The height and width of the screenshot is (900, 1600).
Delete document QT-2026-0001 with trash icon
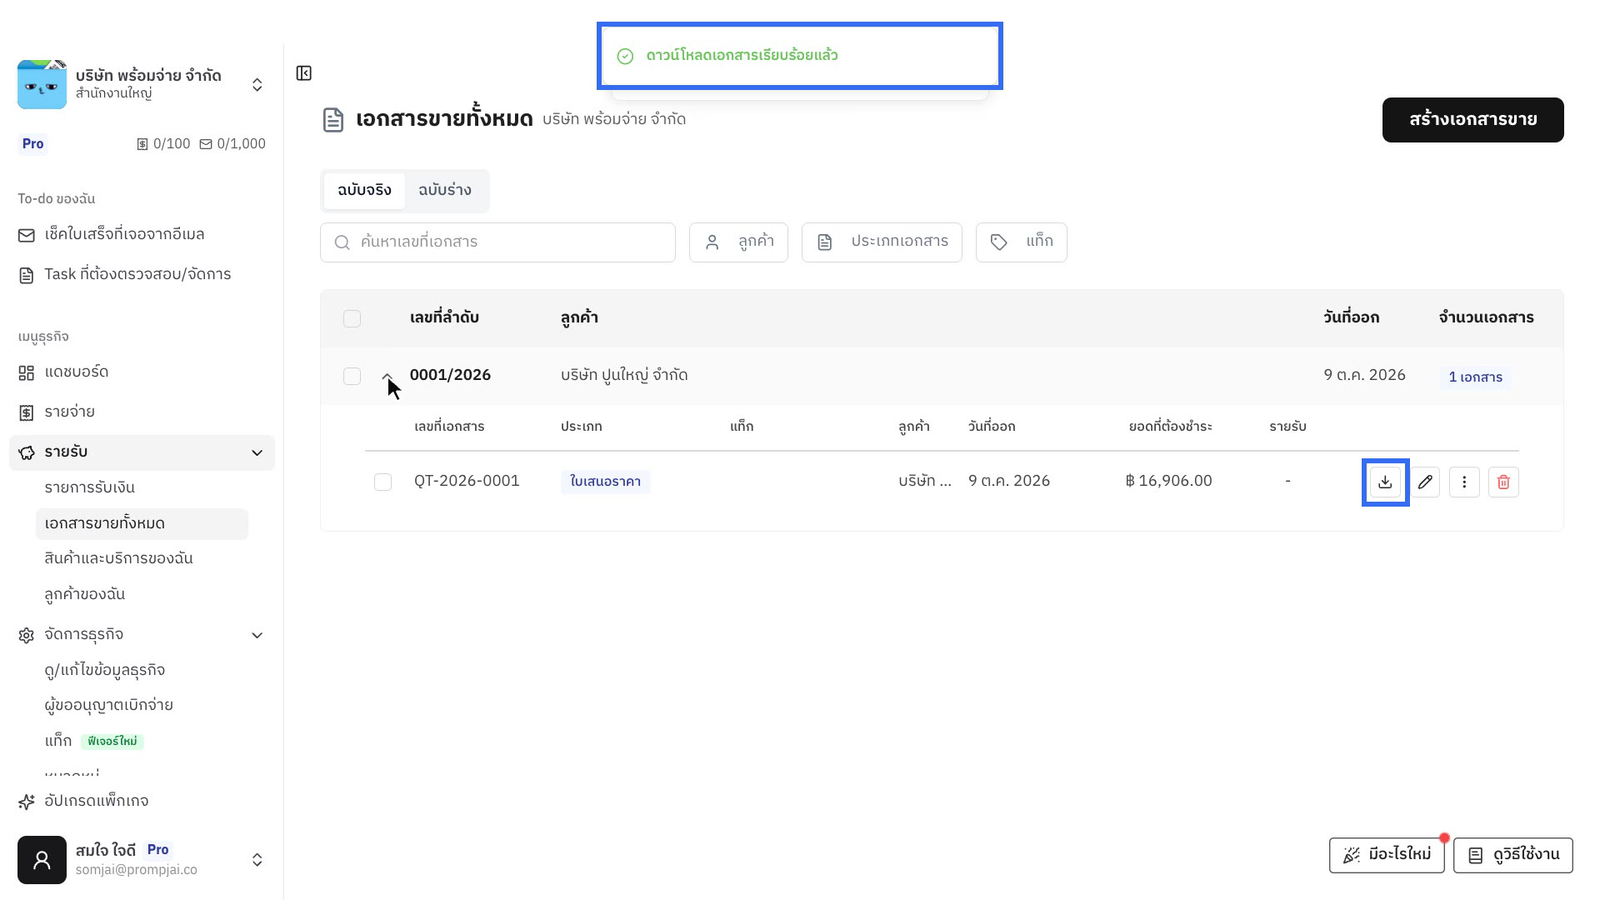coord(1503,482)
